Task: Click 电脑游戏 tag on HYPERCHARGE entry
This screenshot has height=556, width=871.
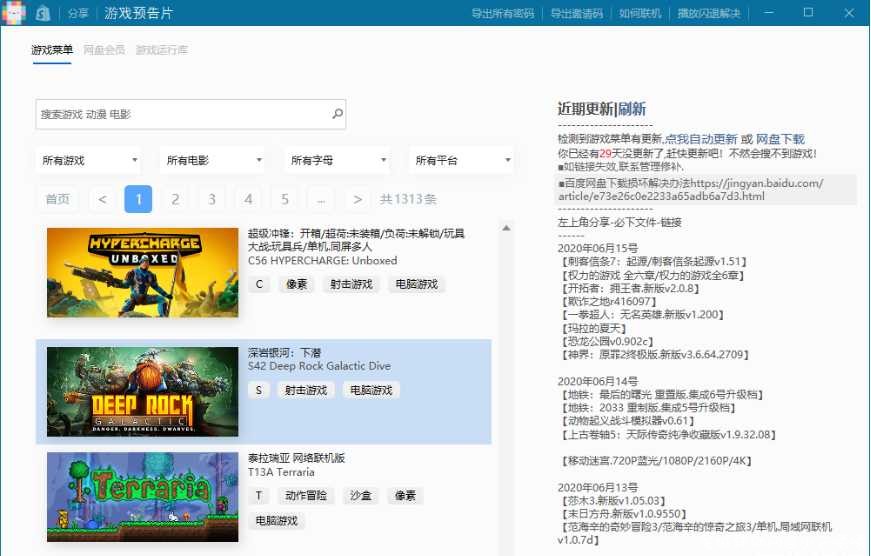Action: 417,284
